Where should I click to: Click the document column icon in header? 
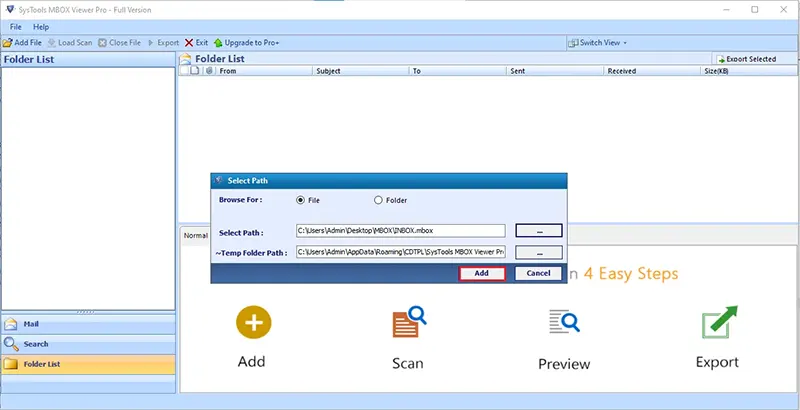coord(195,71)
